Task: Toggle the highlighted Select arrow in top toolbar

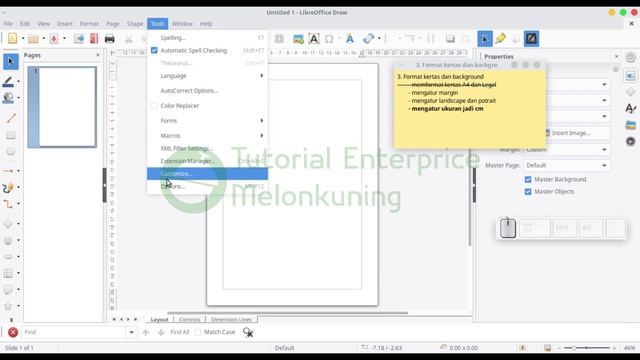Action: point(485,39)
